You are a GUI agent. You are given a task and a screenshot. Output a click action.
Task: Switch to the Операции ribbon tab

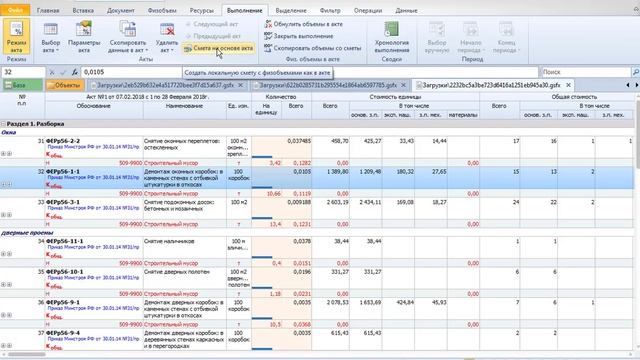(368, 11)
